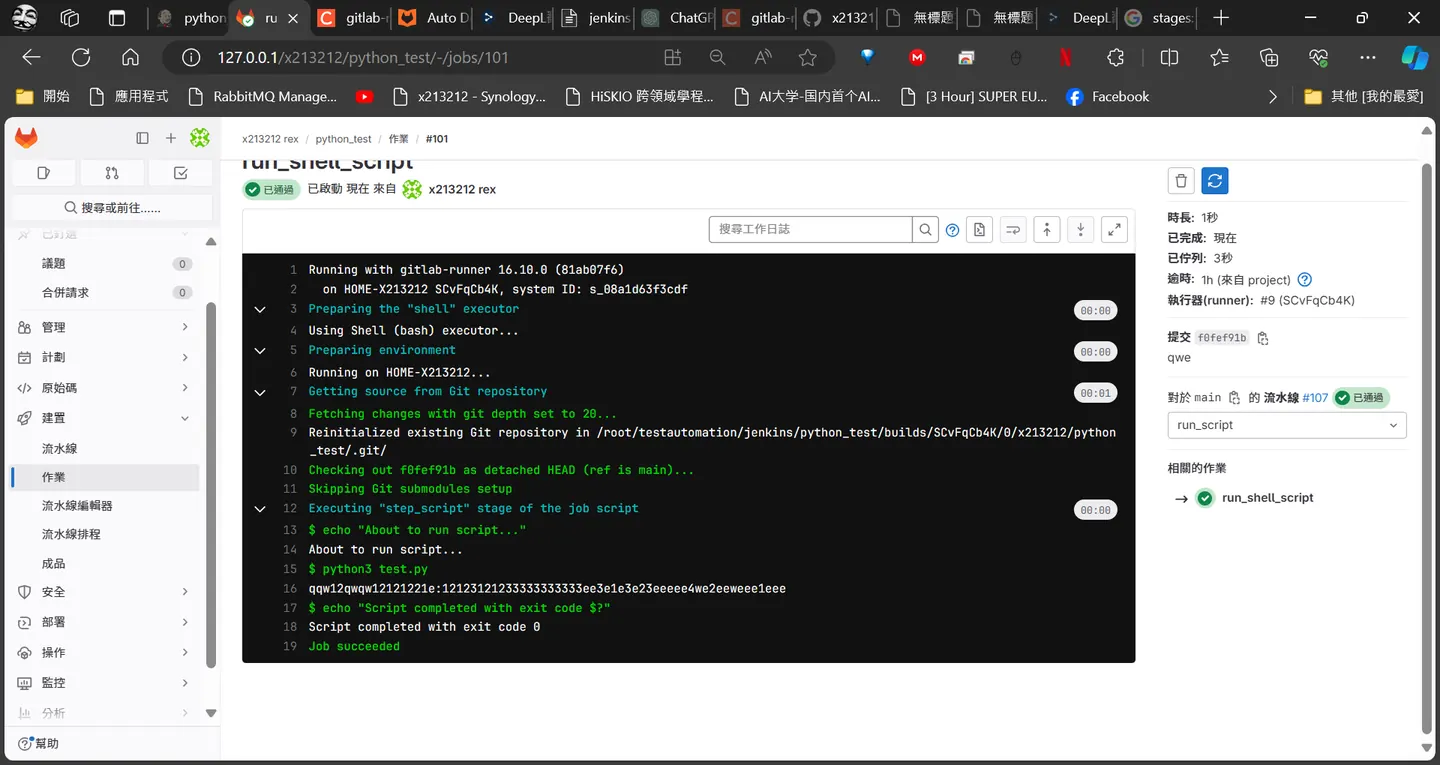1440x765 pixels.
Task: Jump to top of job log
Action: click(x=1046, y=230)
